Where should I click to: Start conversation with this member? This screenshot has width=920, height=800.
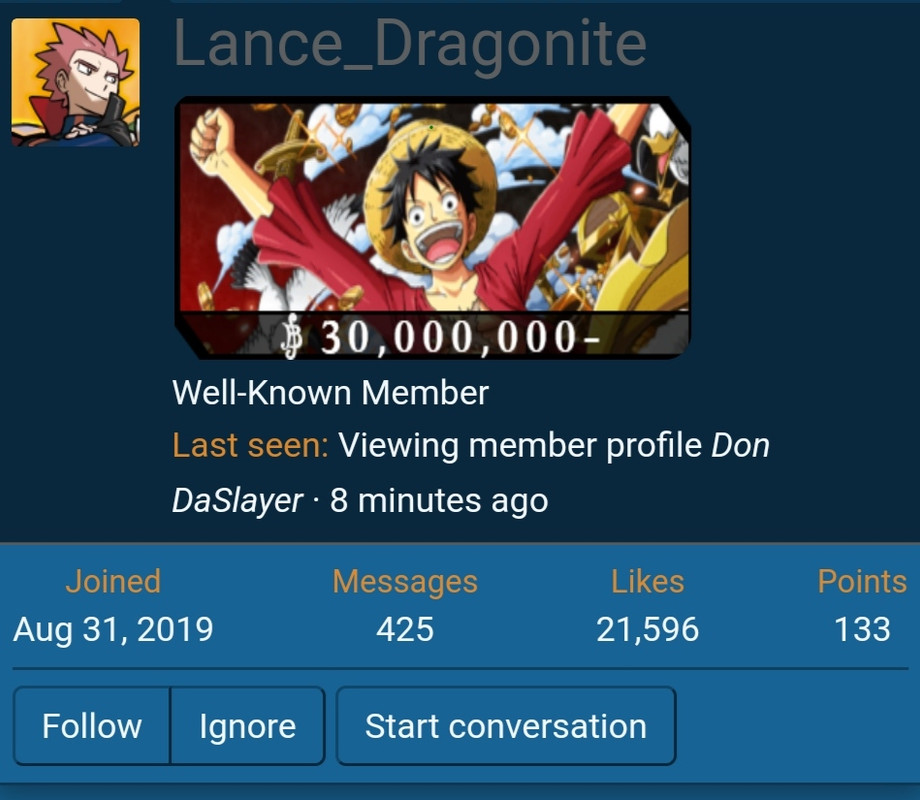pyautogui.click(x=506, y=726)
